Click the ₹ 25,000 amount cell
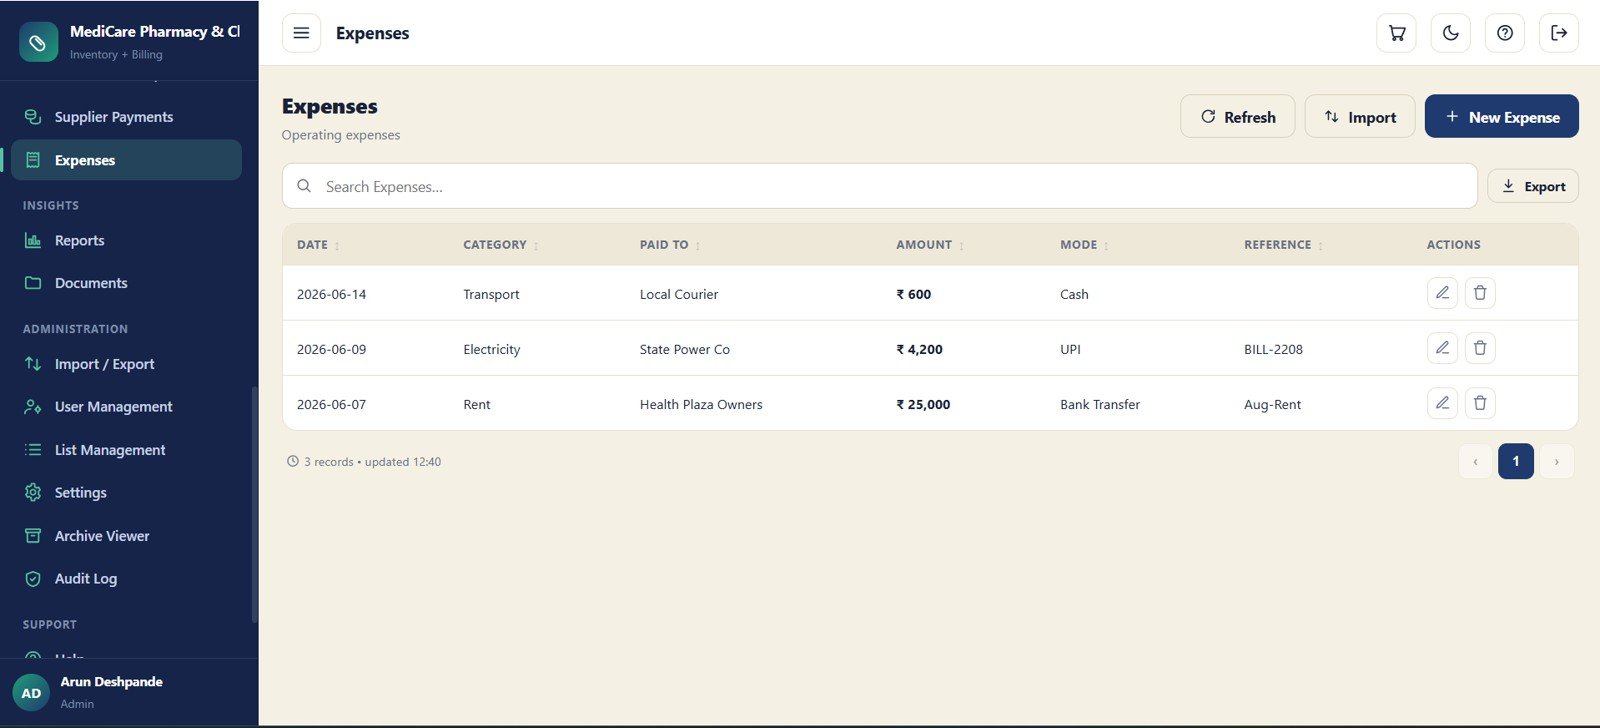Viewport: 1600px width, 728px height. click(x=923, y=404)
